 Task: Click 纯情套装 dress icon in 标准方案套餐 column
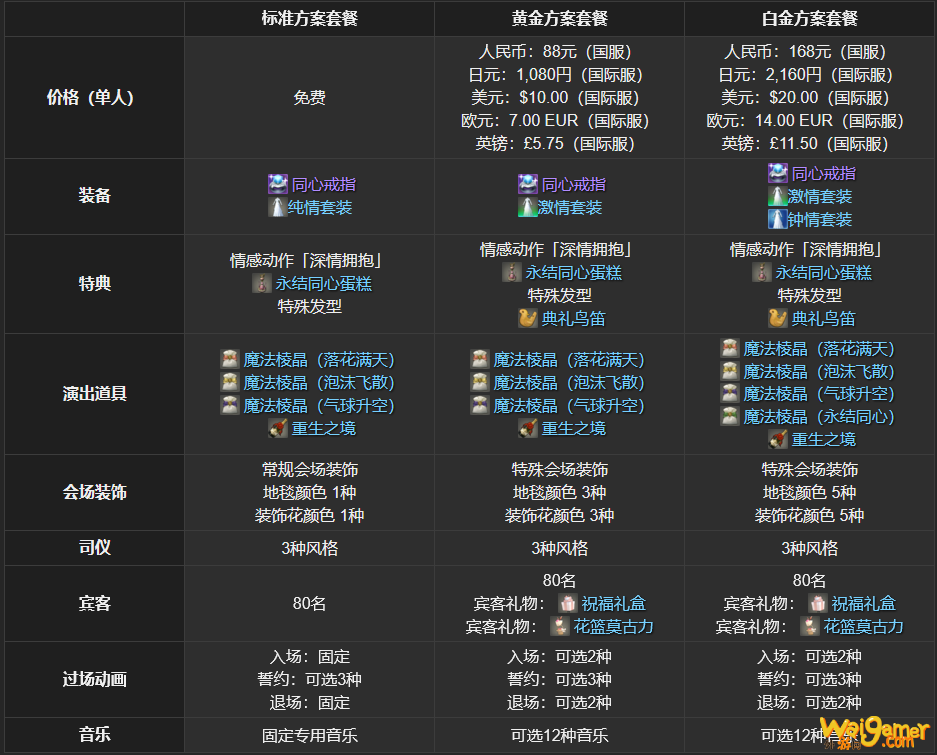click(278, 207)
